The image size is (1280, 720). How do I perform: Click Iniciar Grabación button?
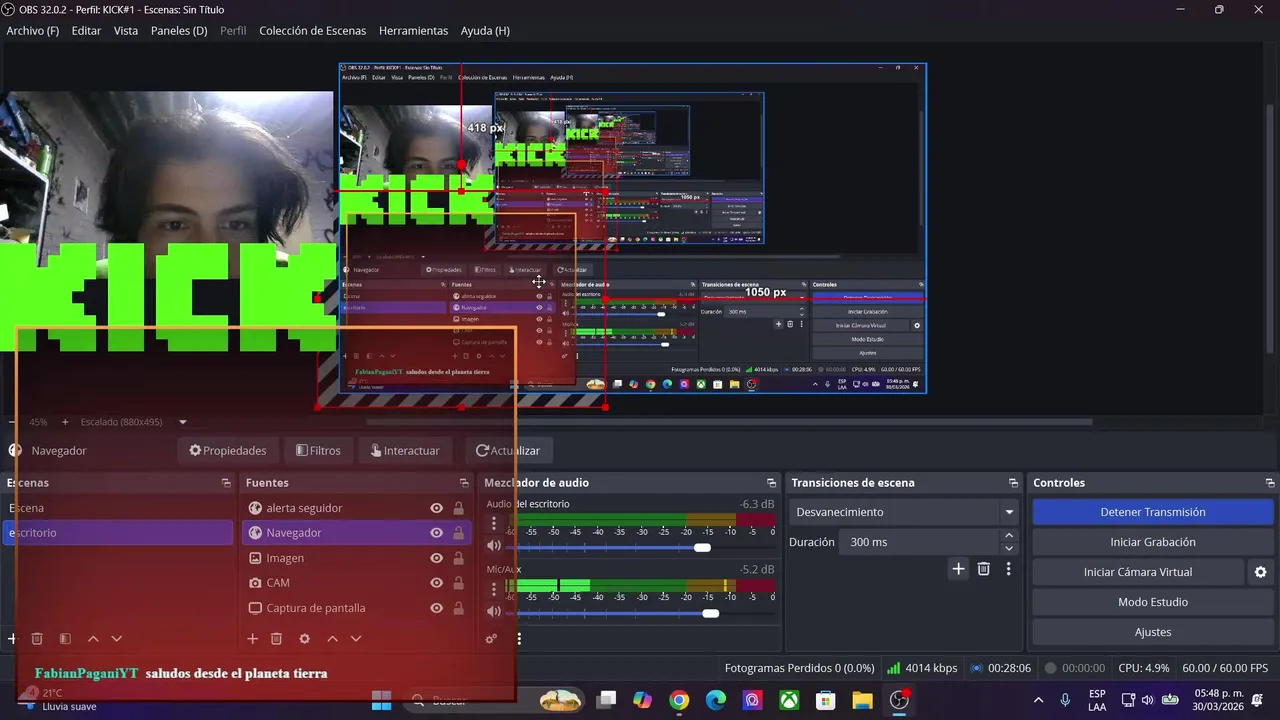point(1153,542)
